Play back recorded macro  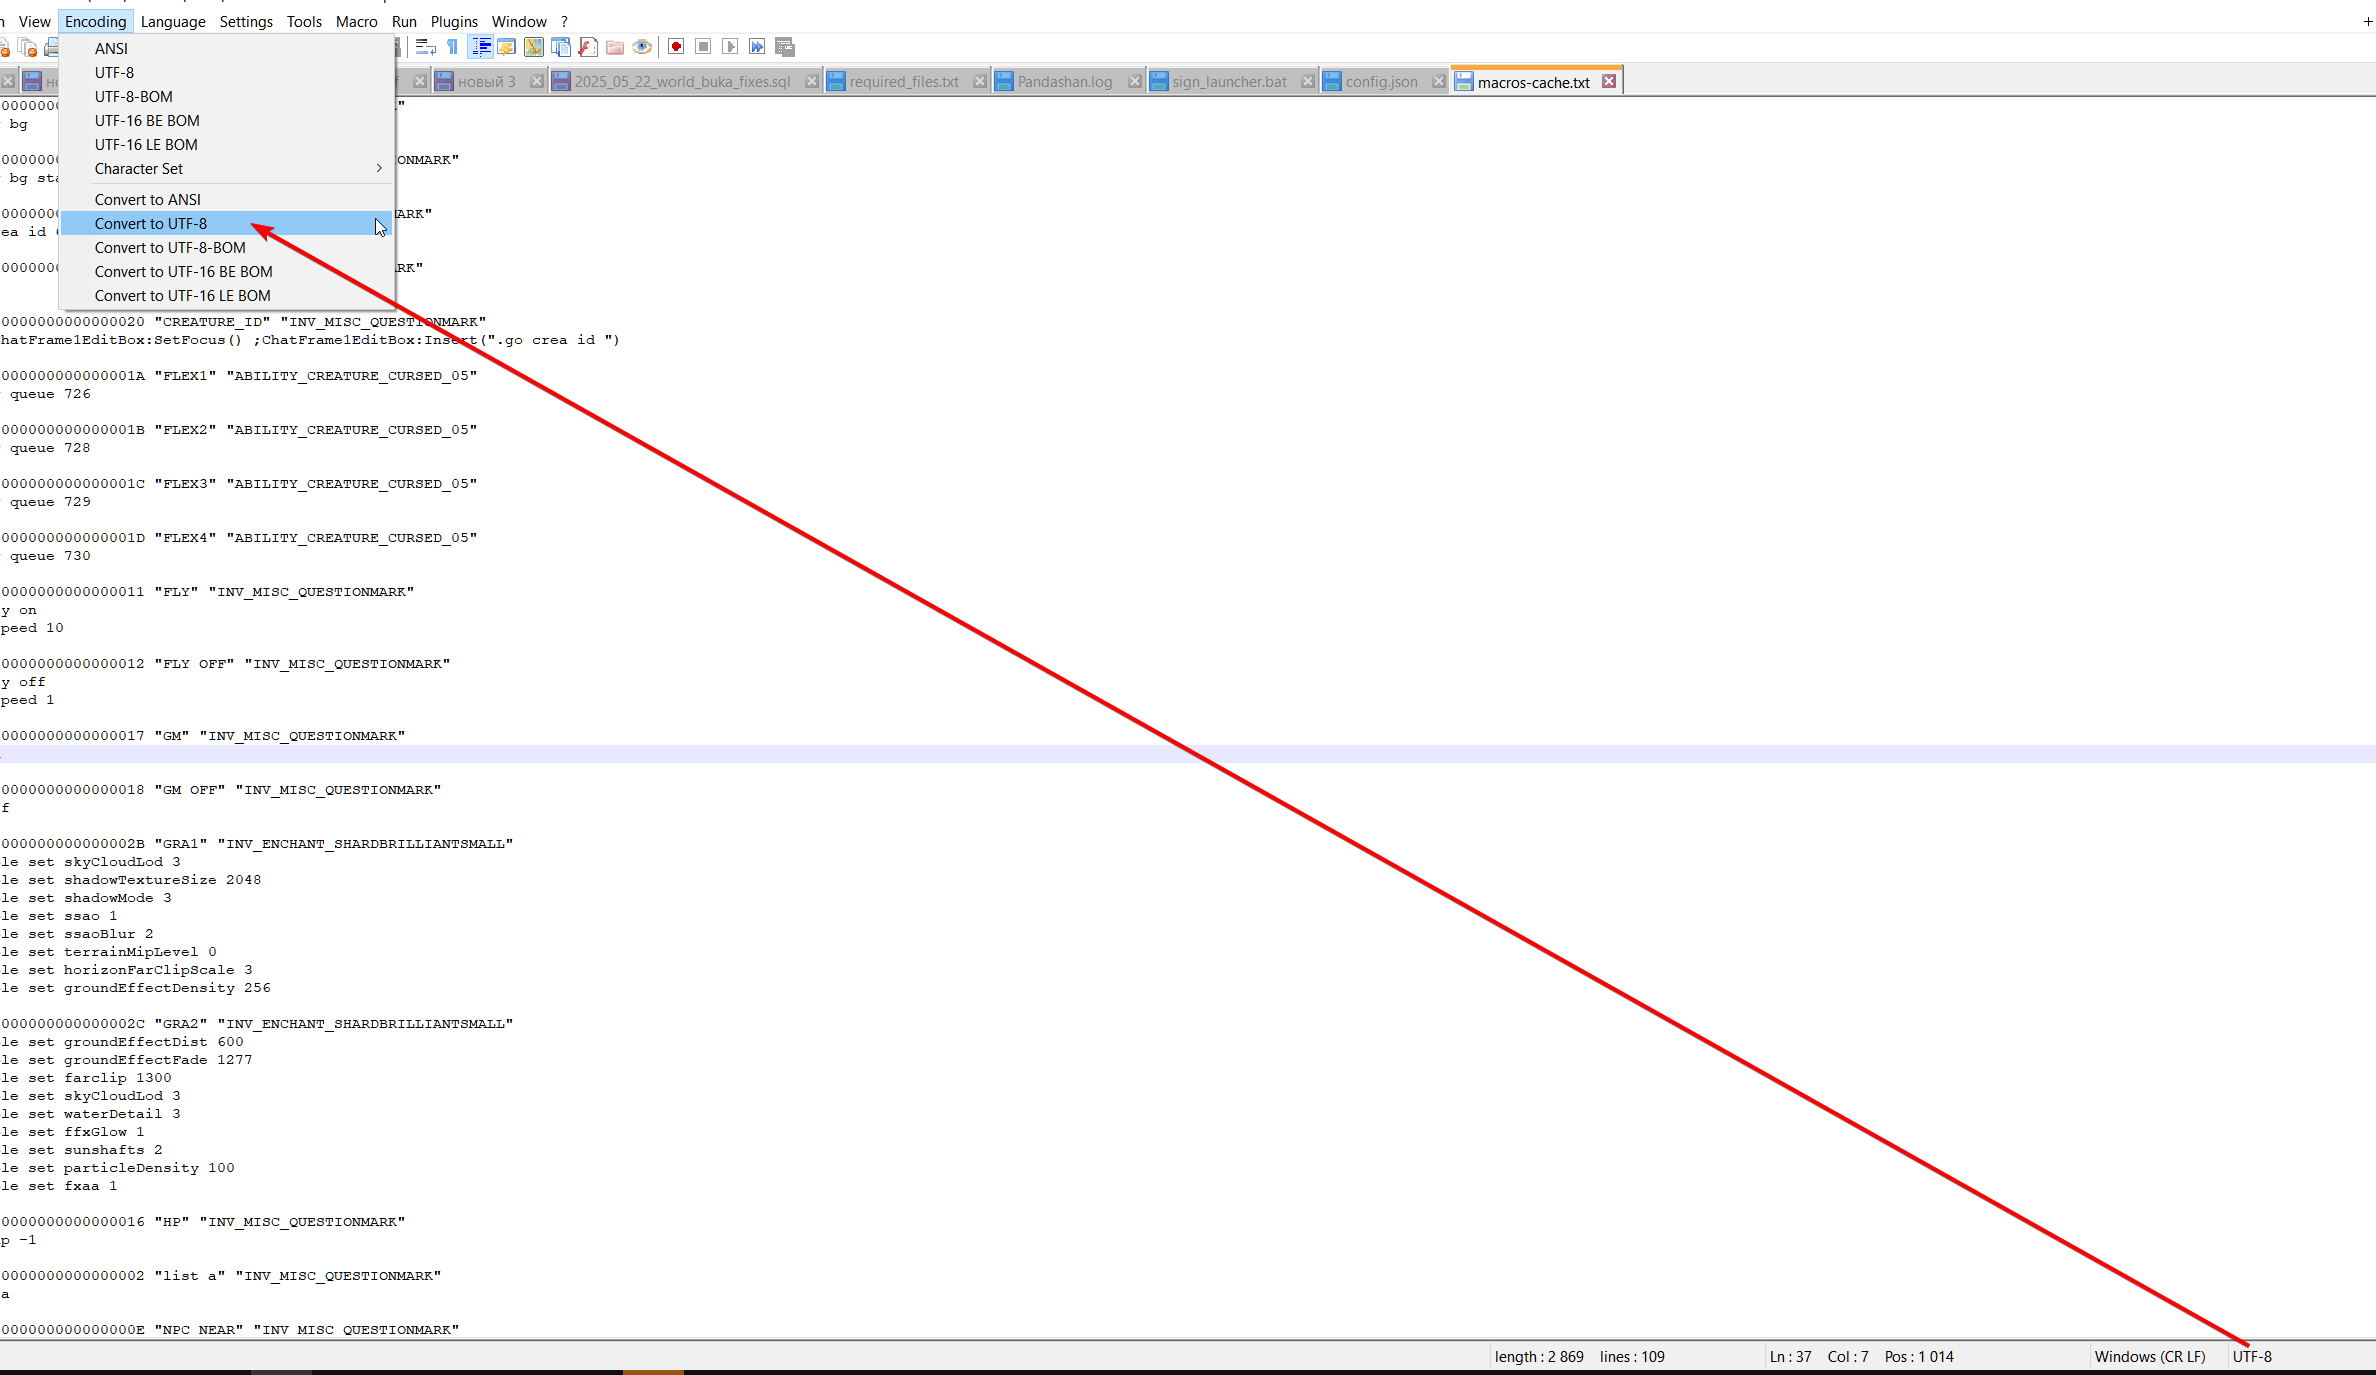[730, 47]
